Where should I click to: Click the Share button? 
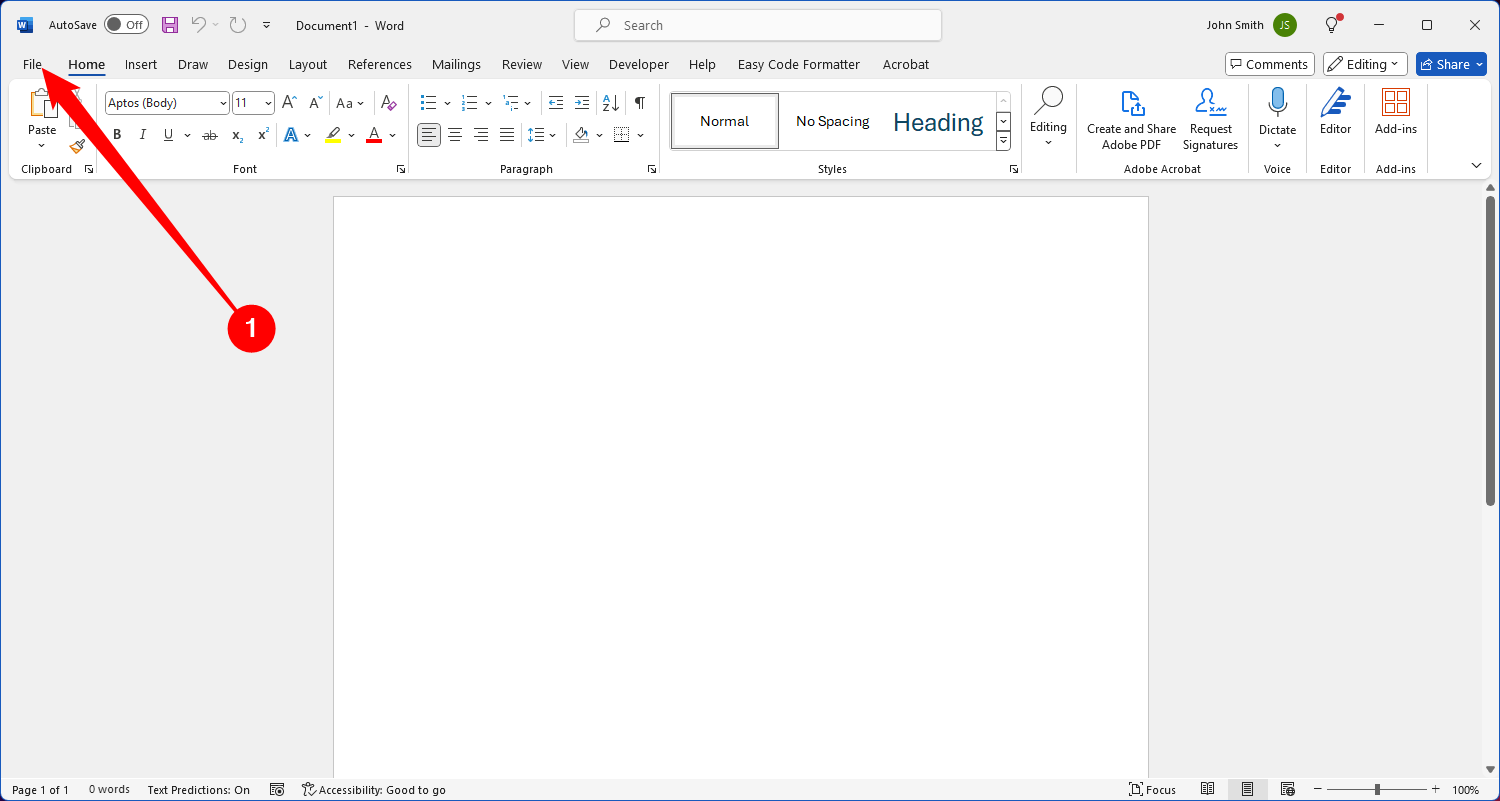(1451, 64)
